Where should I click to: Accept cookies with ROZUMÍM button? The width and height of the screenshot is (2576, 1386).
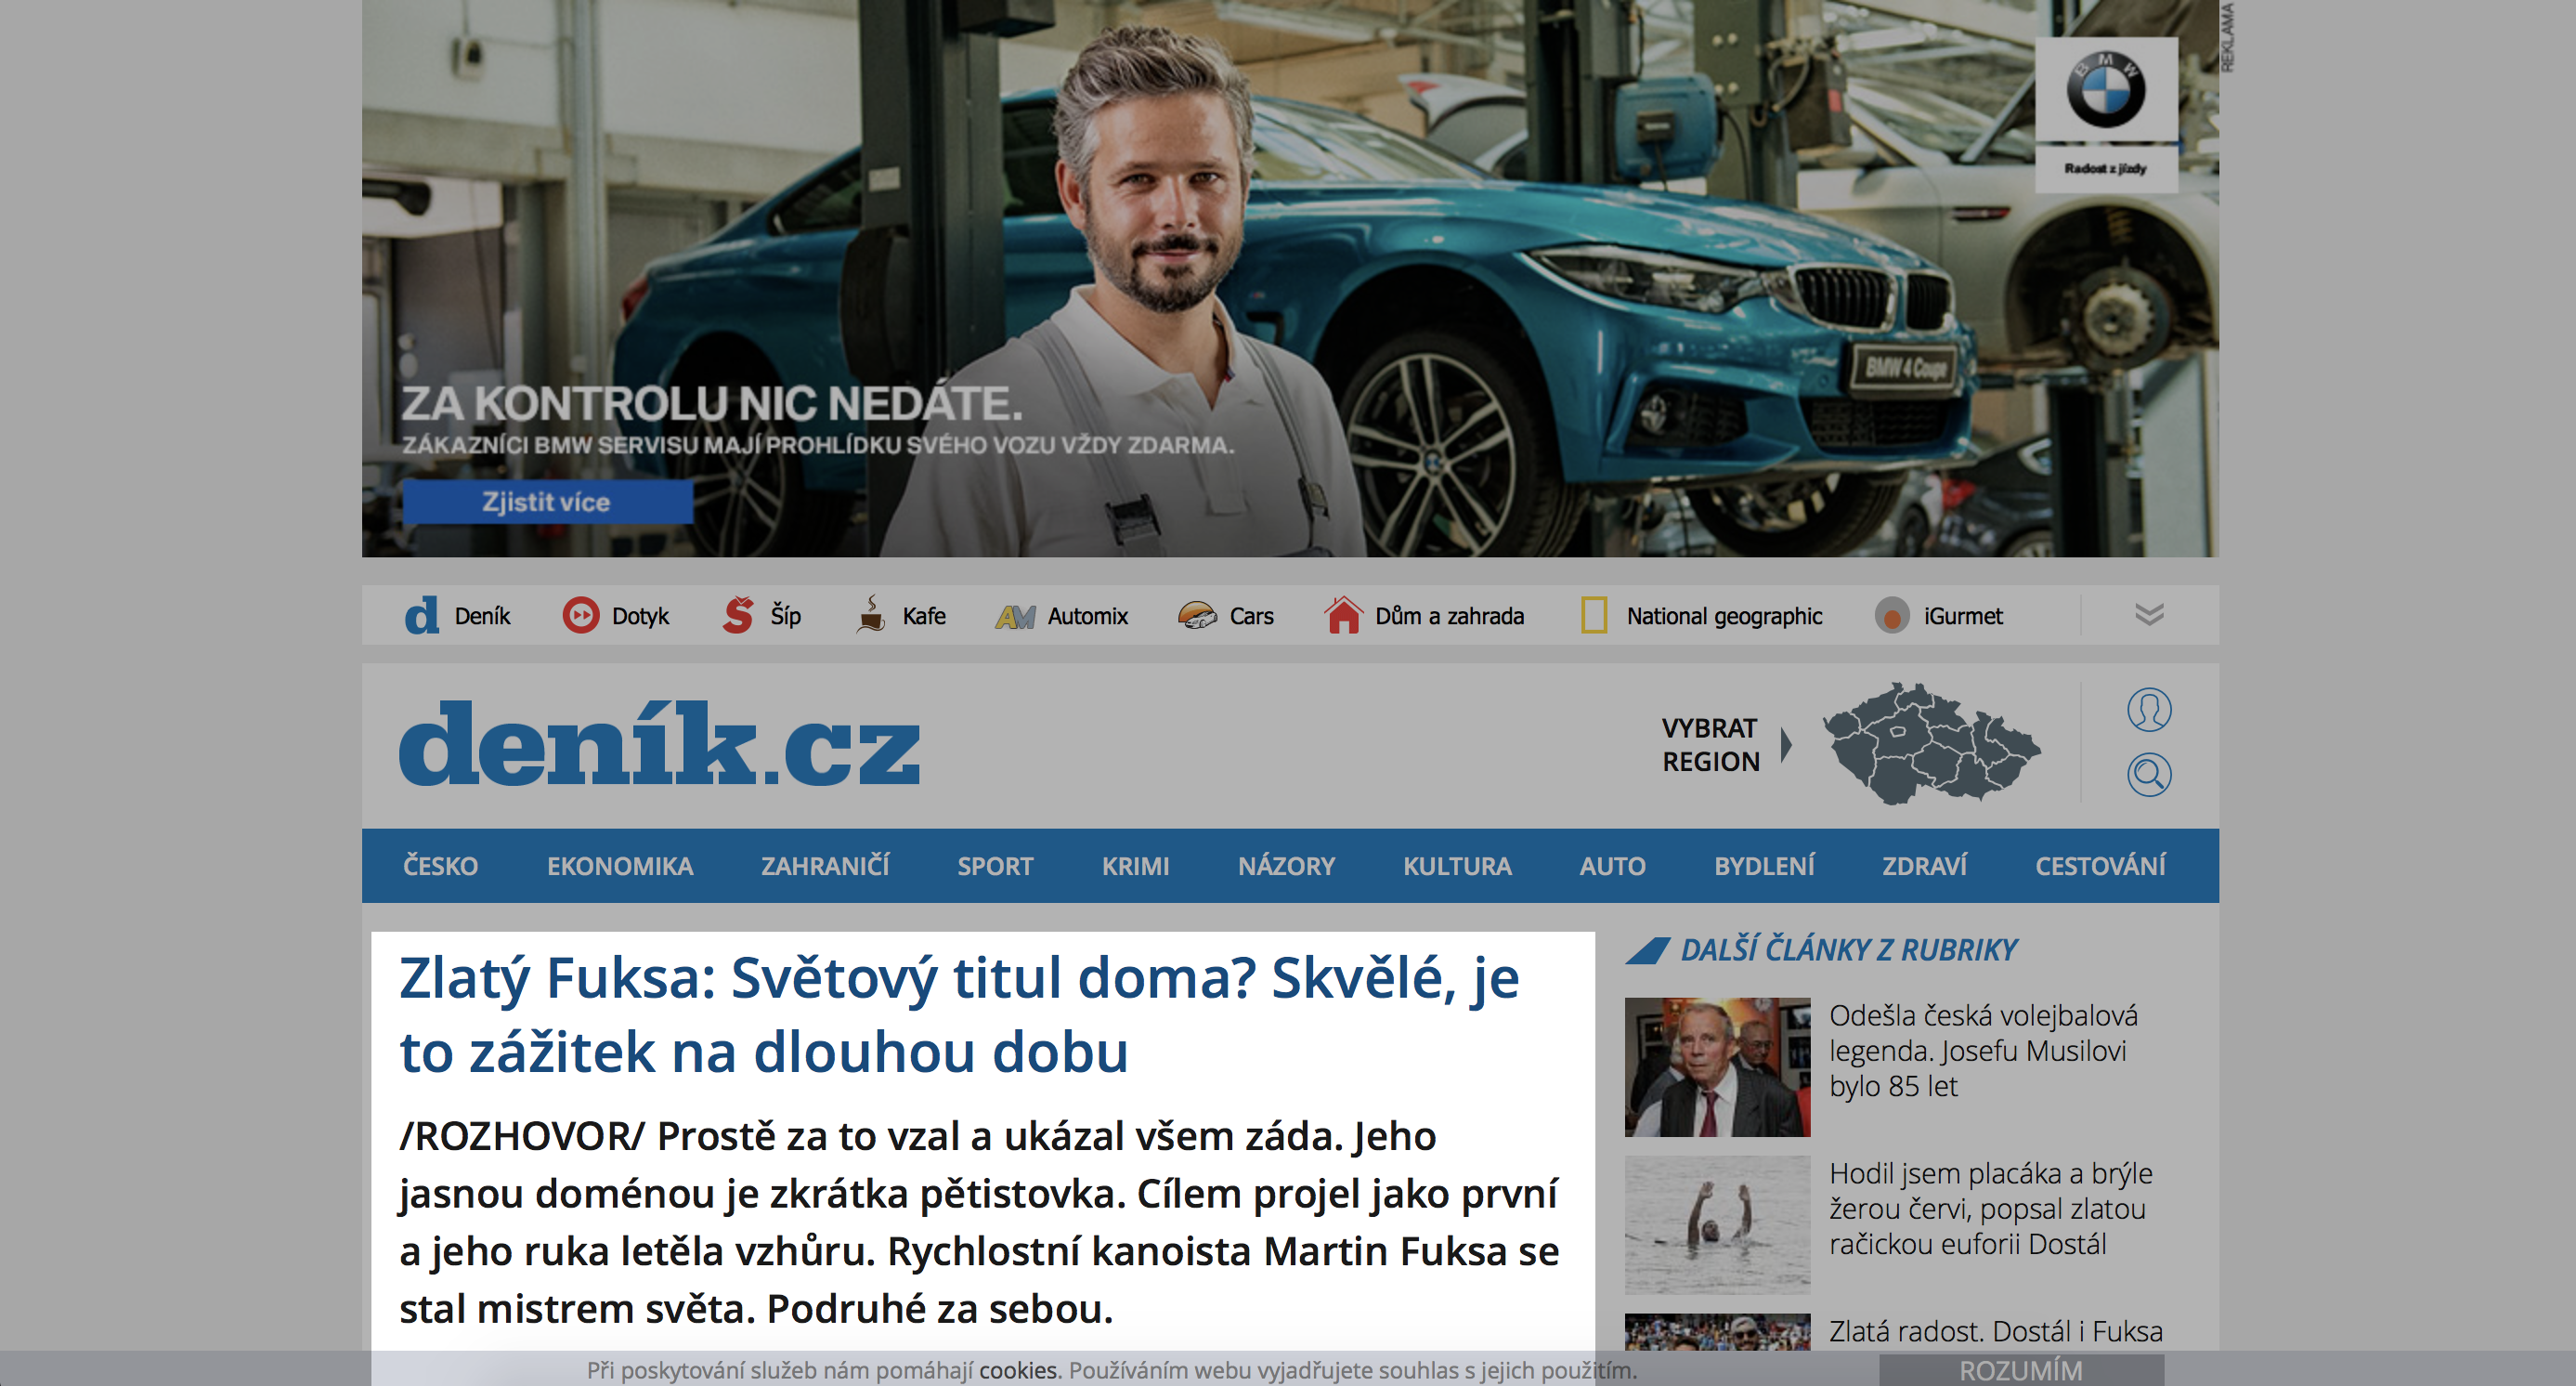2021,1370
